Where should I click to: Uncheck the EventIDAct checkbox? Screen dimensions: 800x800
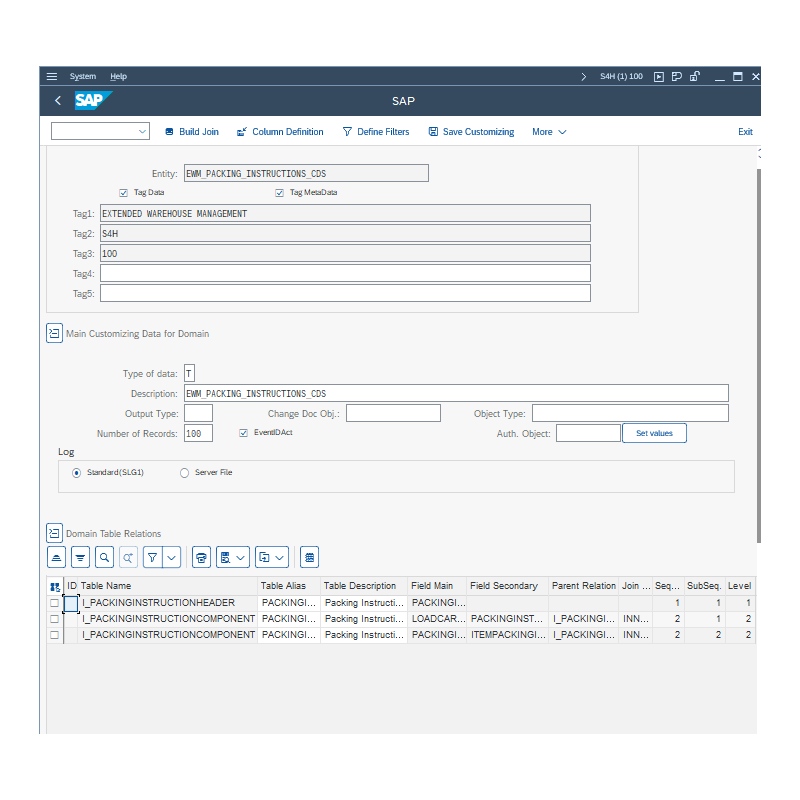coord(242,432)
